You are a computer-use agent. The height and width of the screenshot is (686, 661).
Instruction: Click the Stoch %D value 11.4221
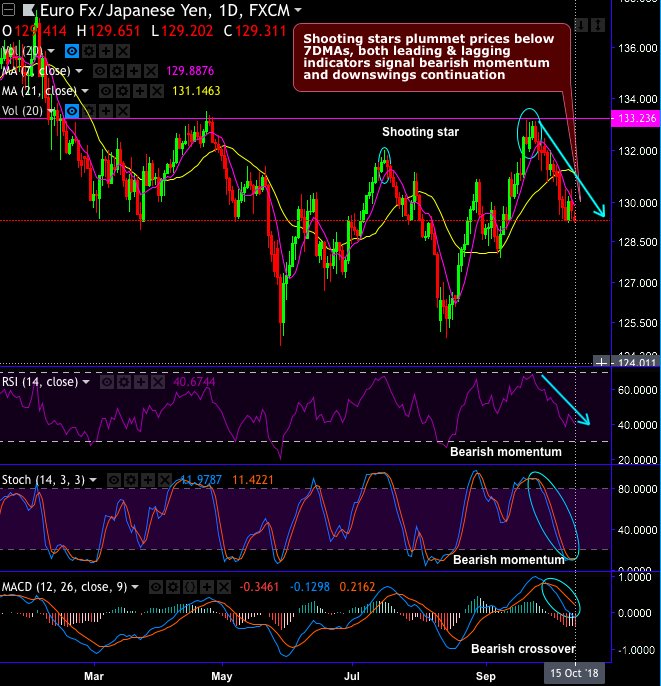(x=253, y=480)
